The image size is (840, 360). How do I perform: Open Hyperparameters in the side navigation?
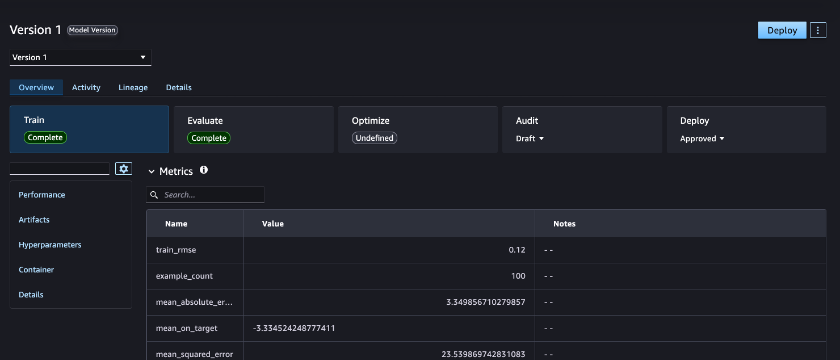click(x=50, y=245)
